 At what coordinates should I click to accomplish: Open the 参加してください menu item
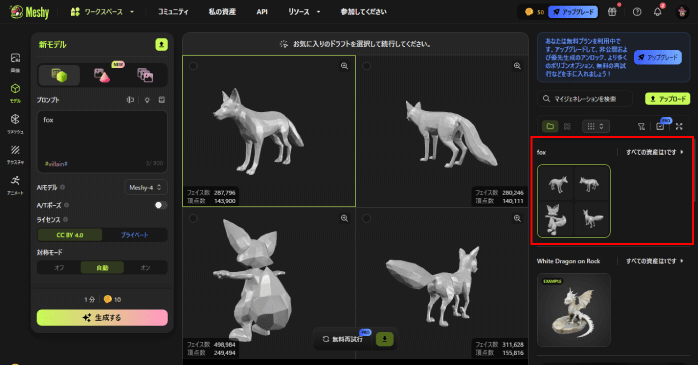coord(363,12)
